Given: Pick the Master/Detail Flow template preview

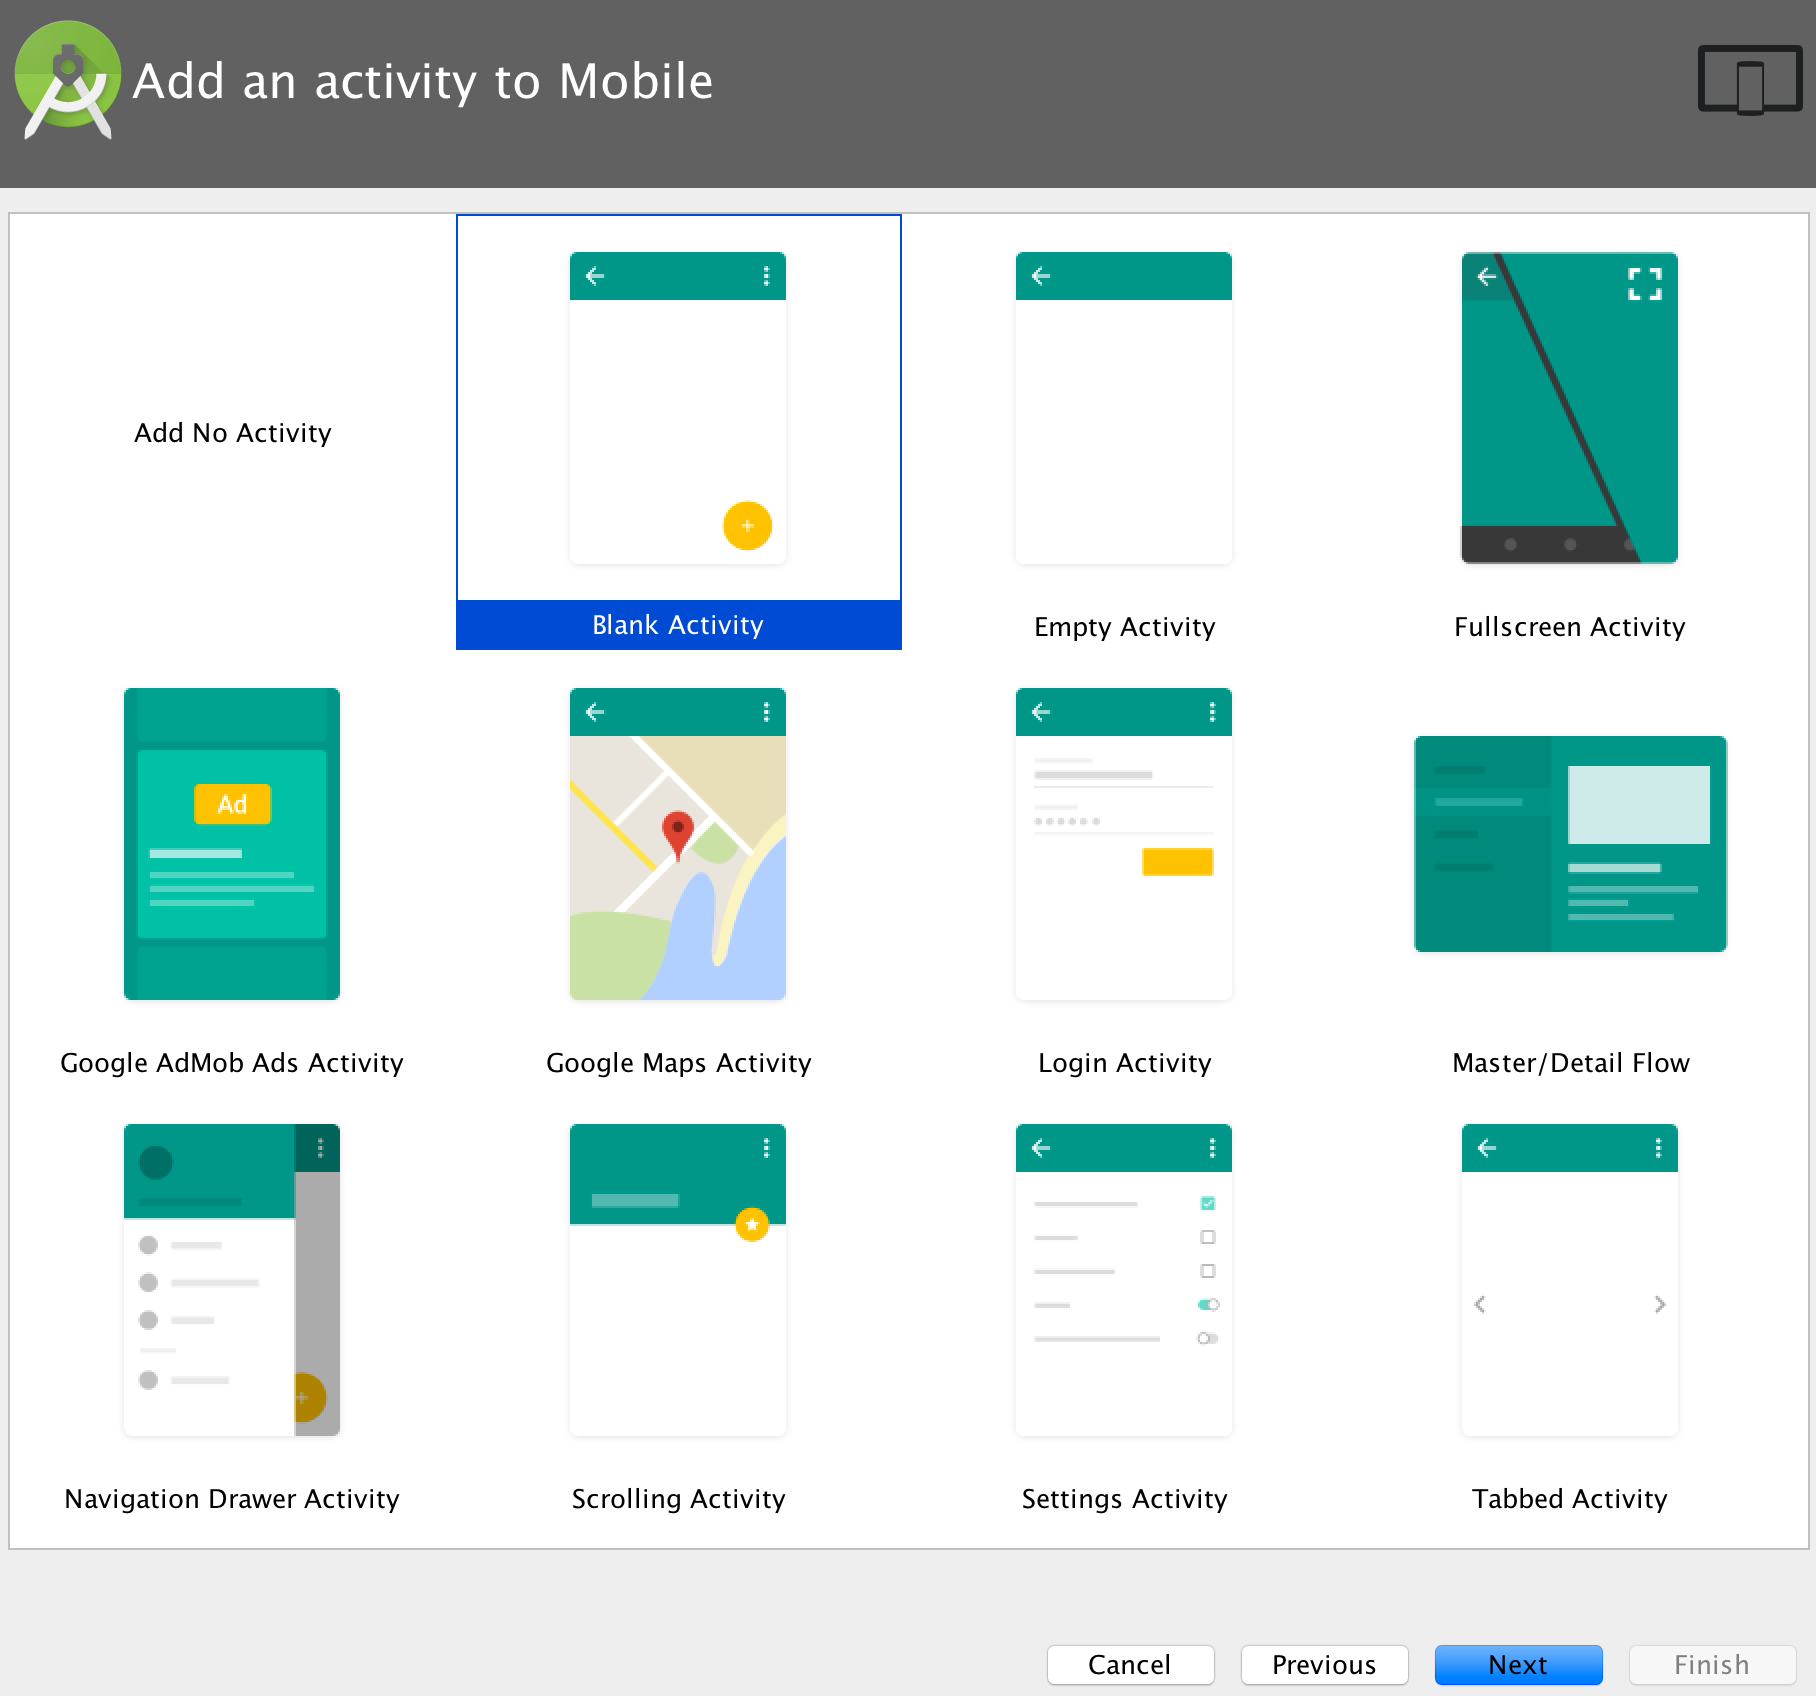Looking at the screenshot, I should [1570, 844].
